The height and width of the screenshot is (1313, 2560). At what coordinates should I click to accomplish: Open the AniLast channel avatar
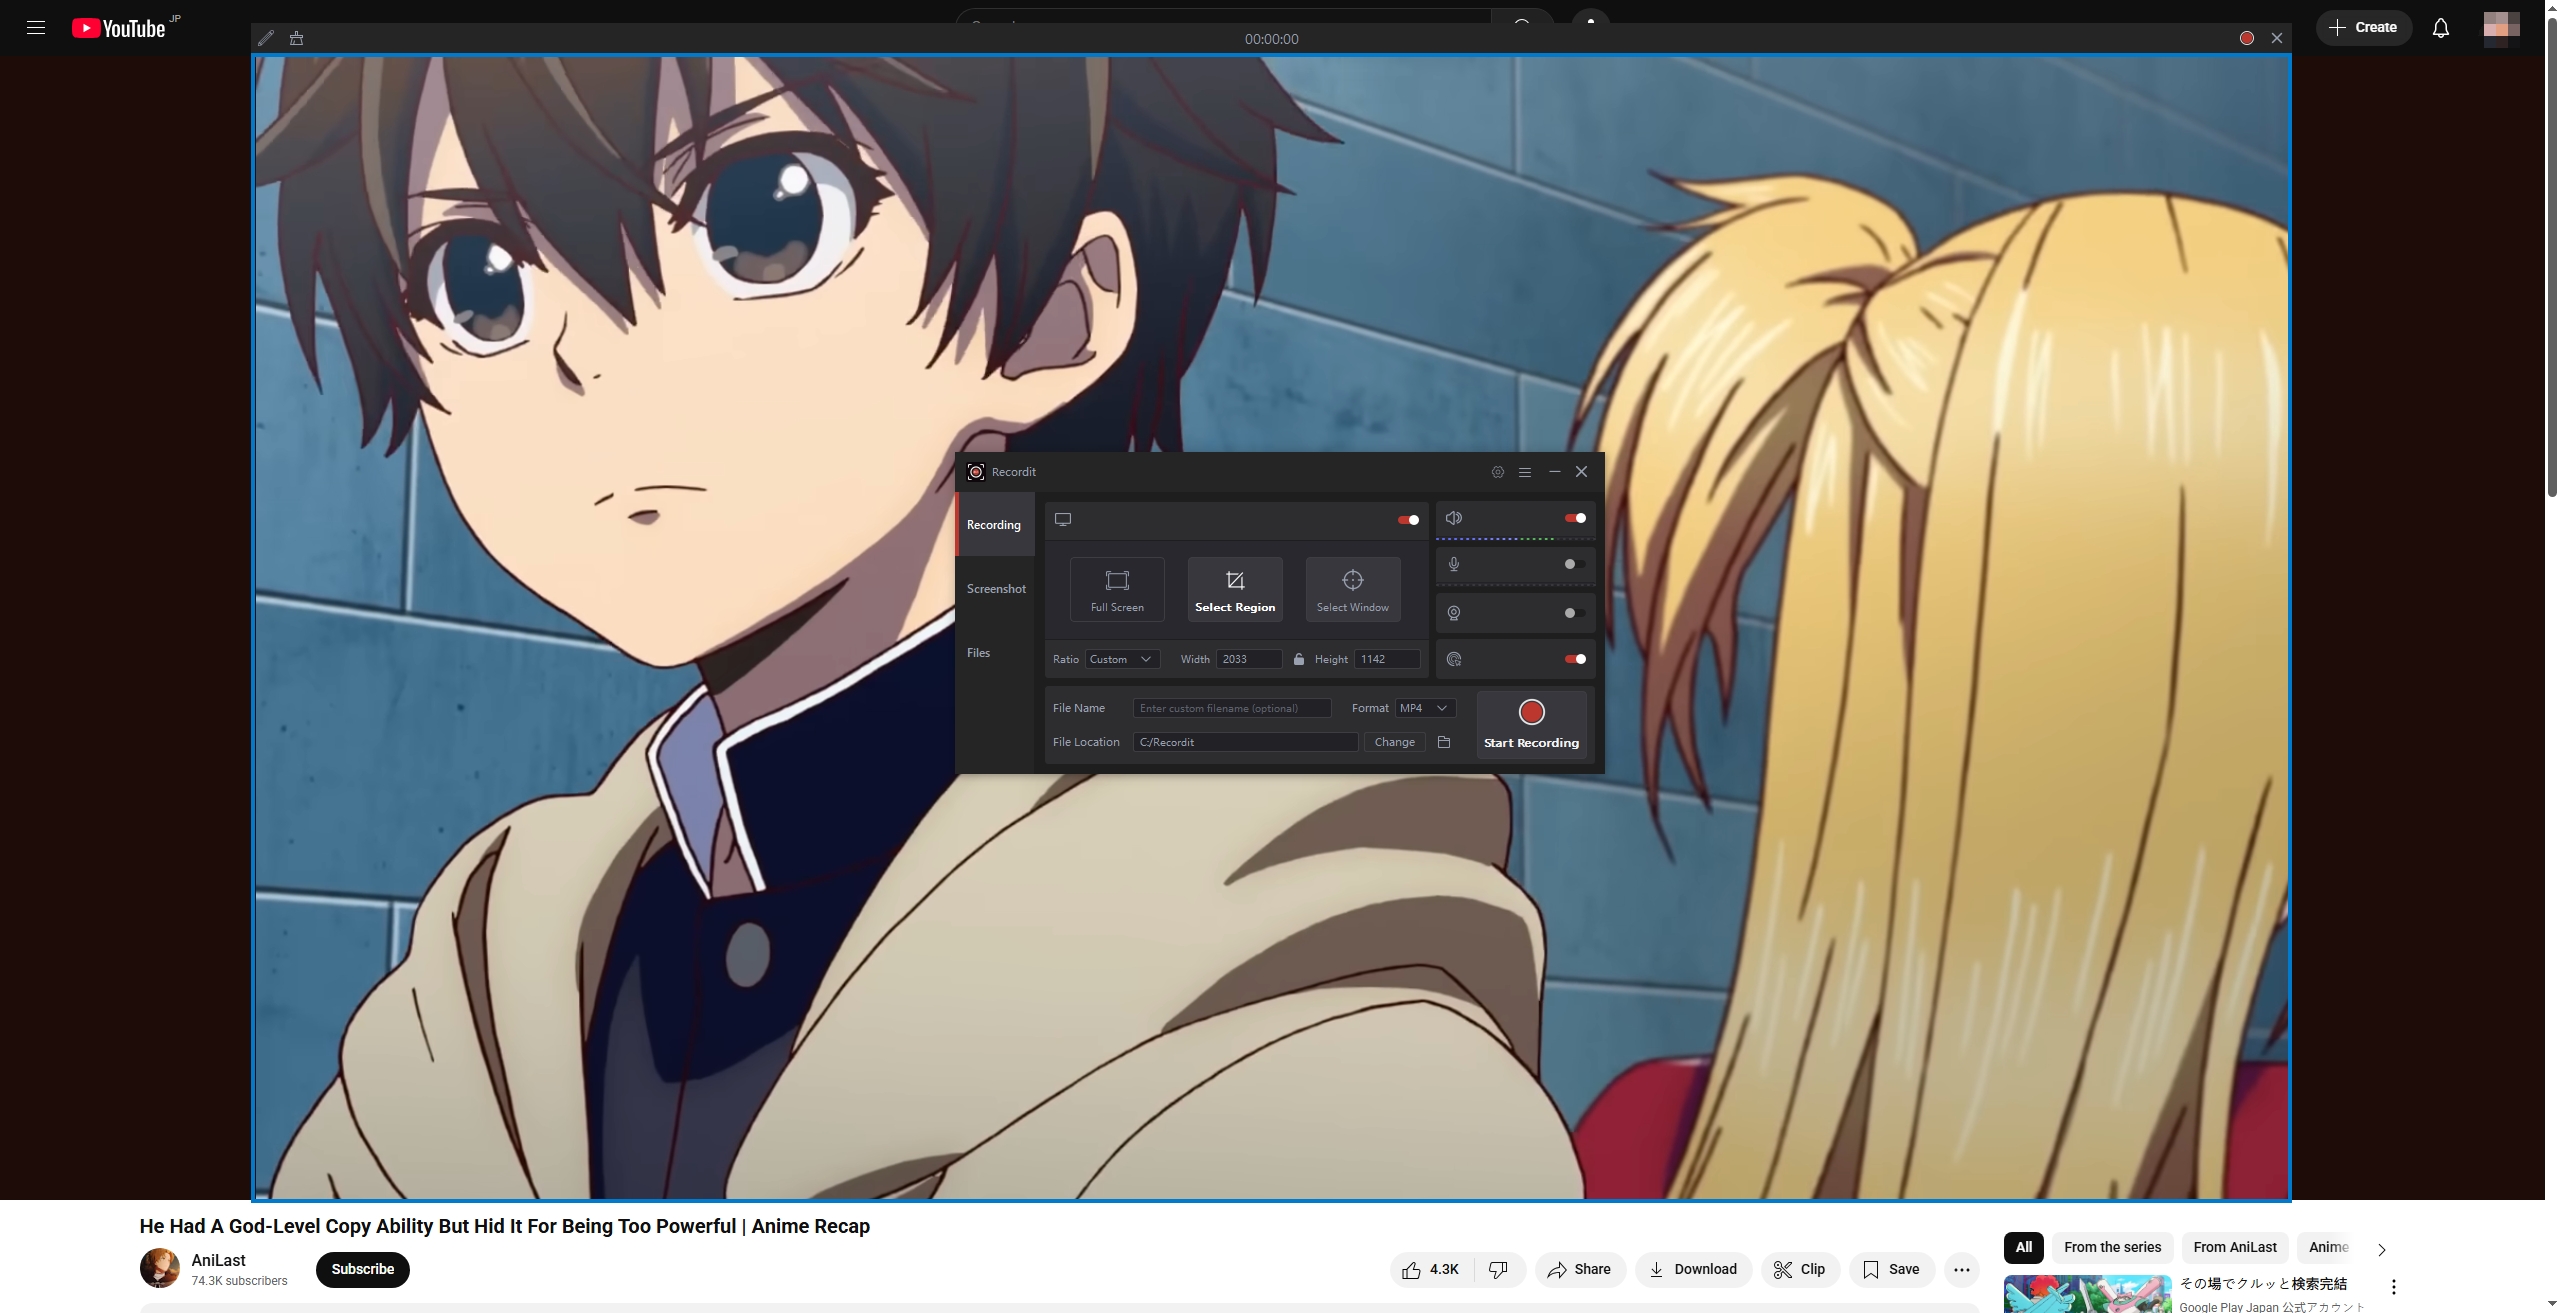click(x=160, y=1268)
